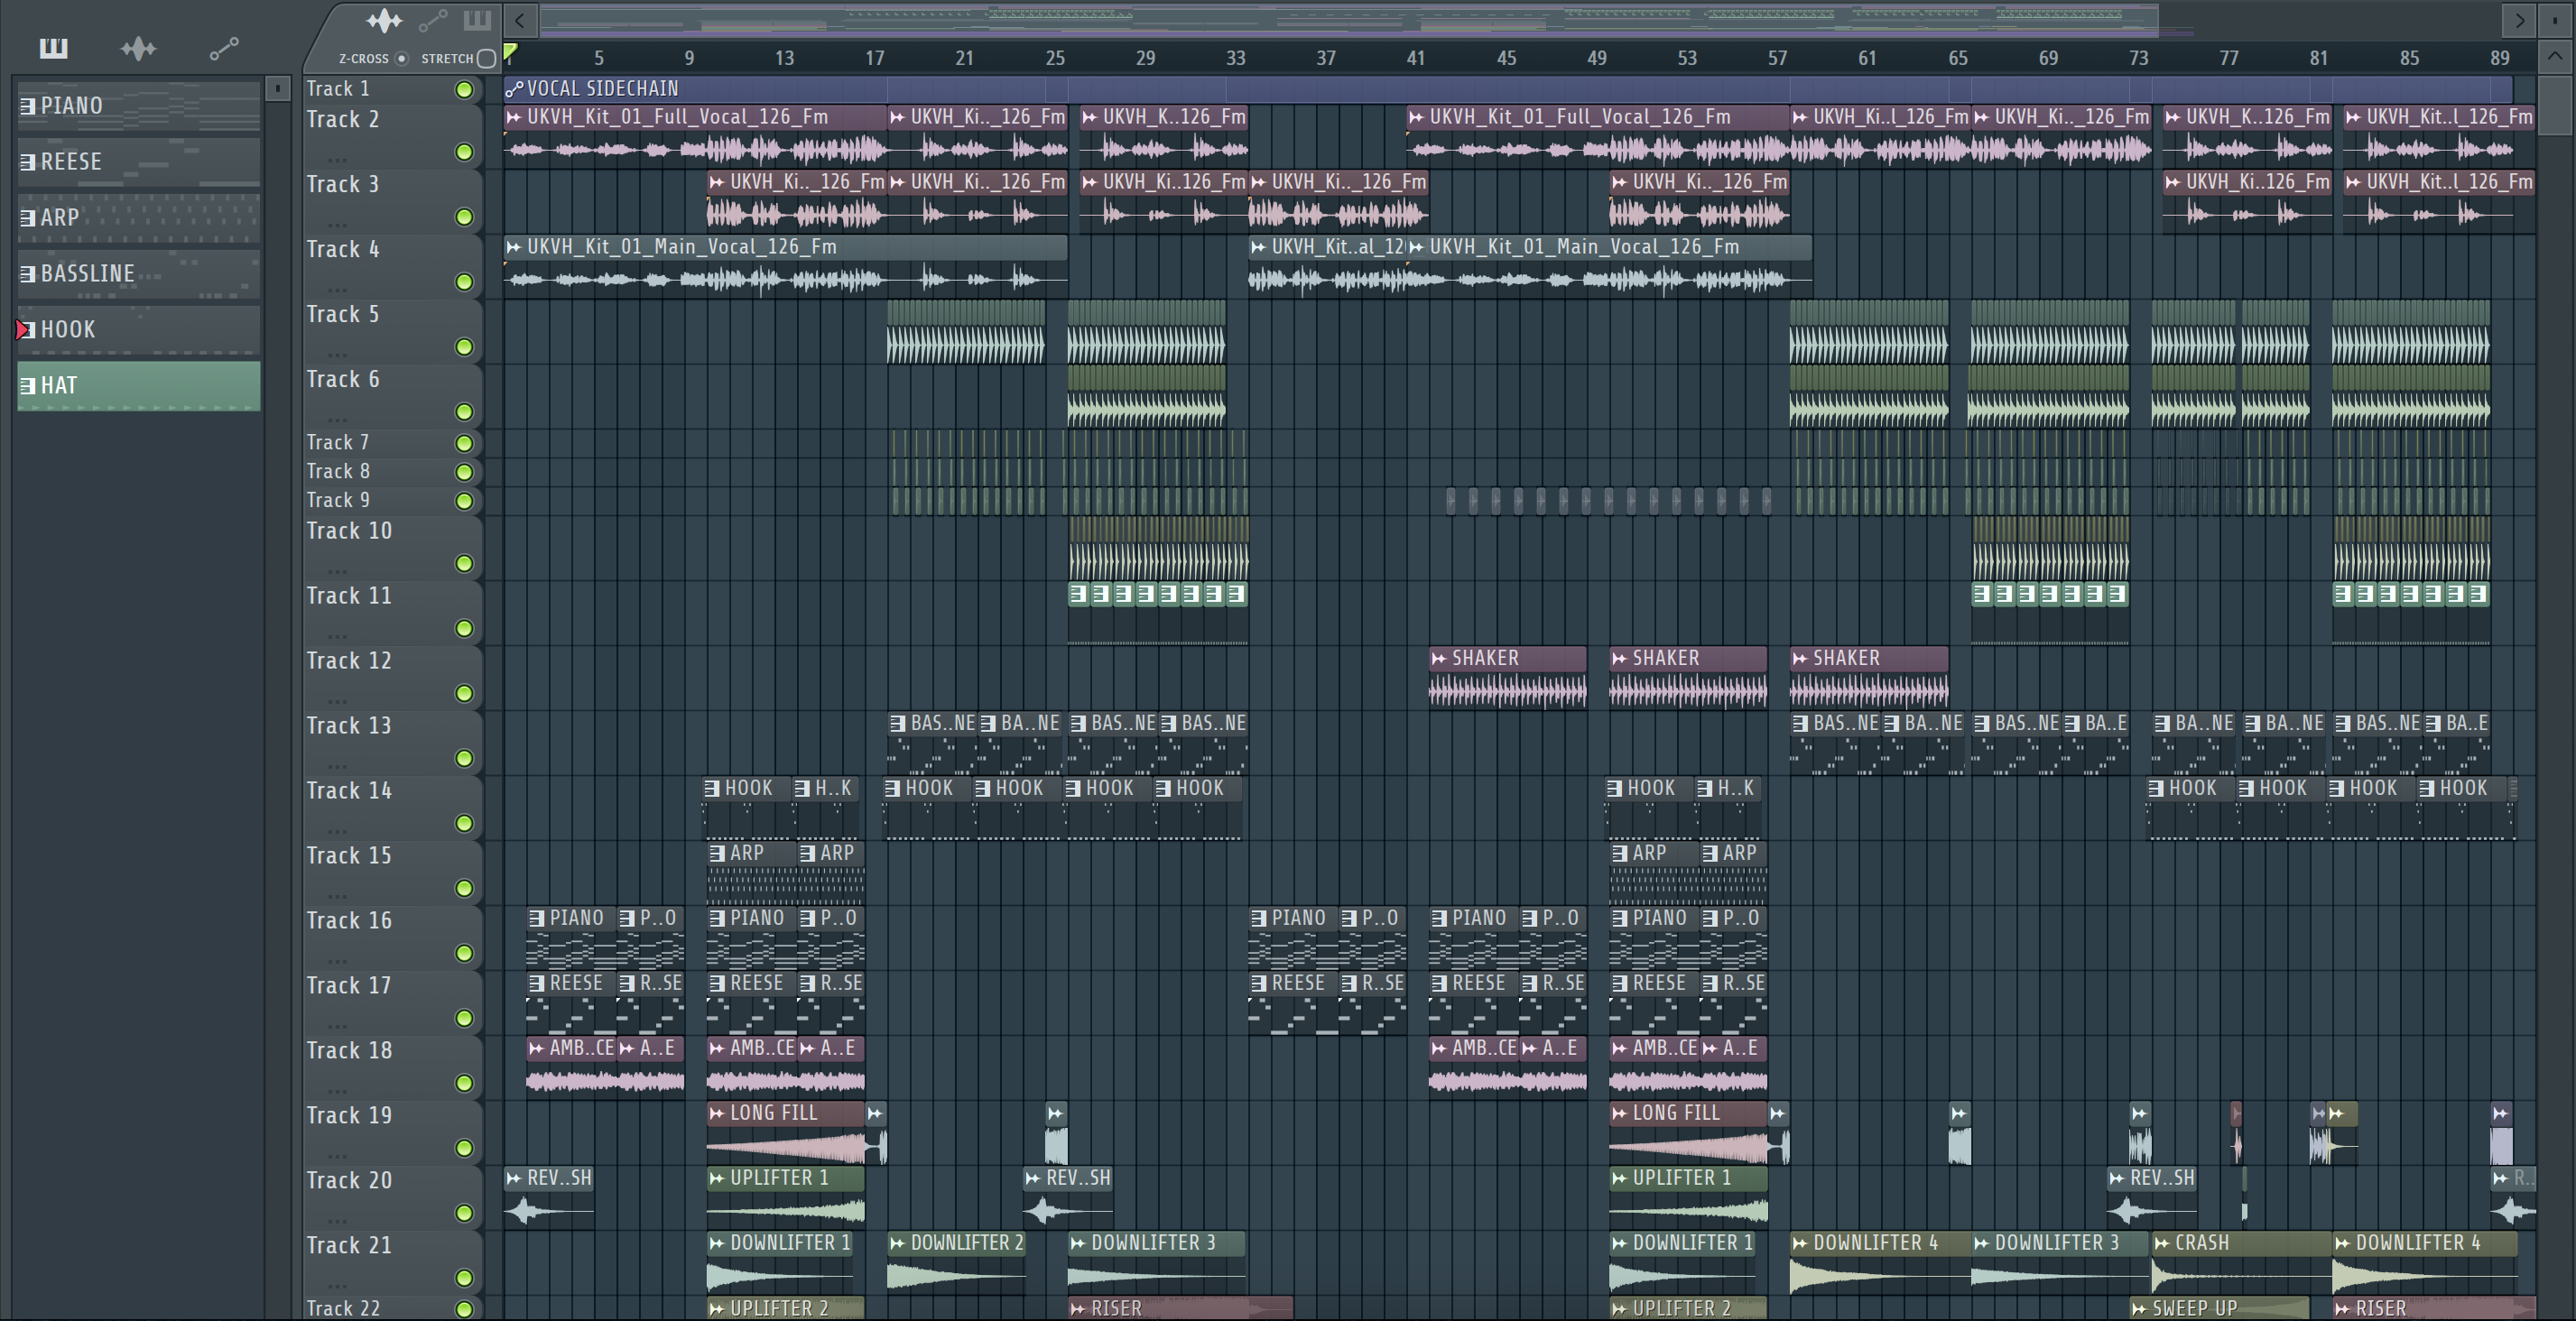Click the Track 13 name label
This screenshot has width=2576, height=1321.
coord(349,726)
